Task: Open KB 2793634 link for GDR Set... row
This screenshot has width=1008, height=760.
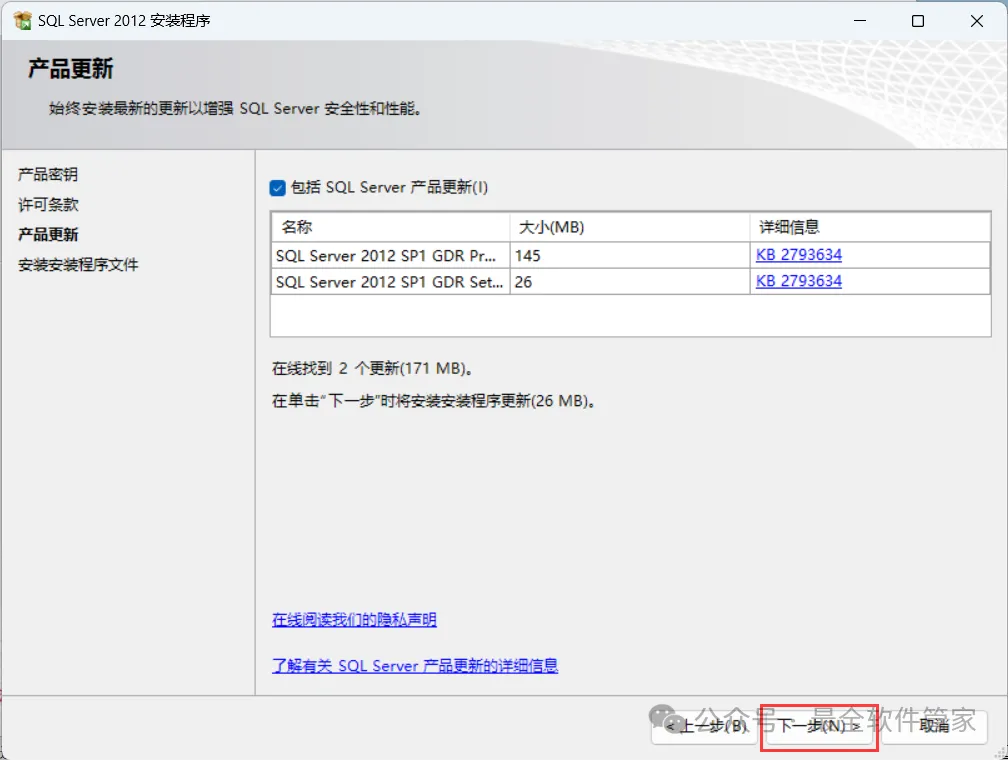Action: coord(798,281)
